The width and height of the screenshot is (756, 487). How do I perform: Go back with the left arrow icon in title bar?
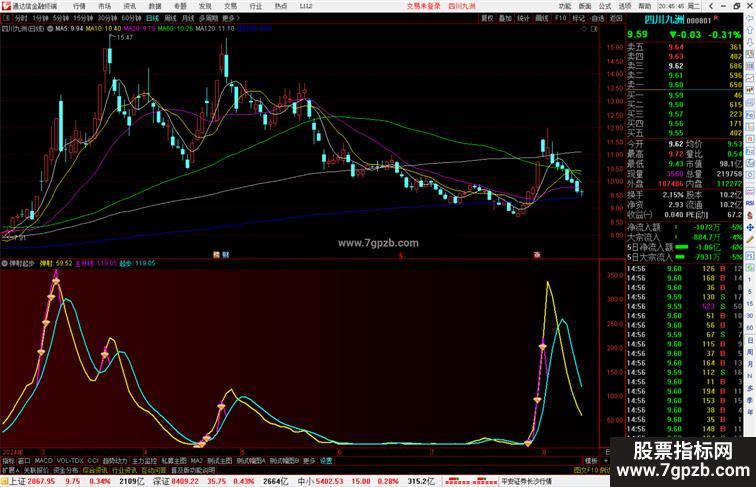point(711,6)
